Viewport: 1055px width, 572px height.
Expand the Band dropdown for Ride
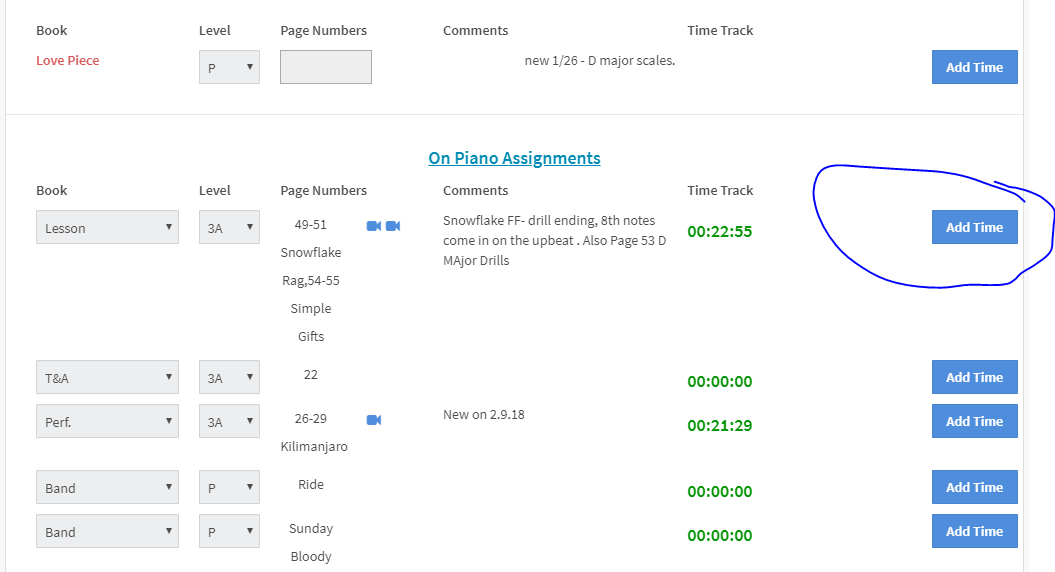(x=108, y=487)
